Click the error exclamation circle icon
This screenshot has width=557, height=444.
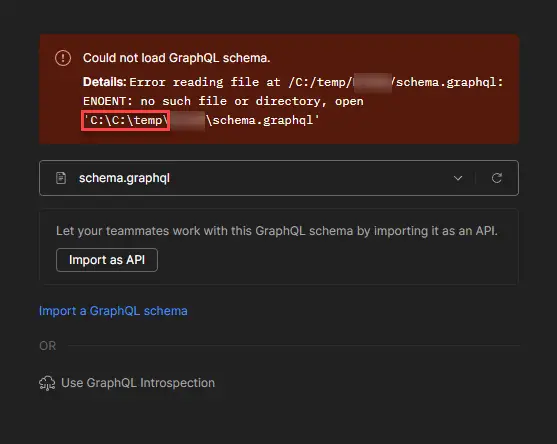point(63,58)
